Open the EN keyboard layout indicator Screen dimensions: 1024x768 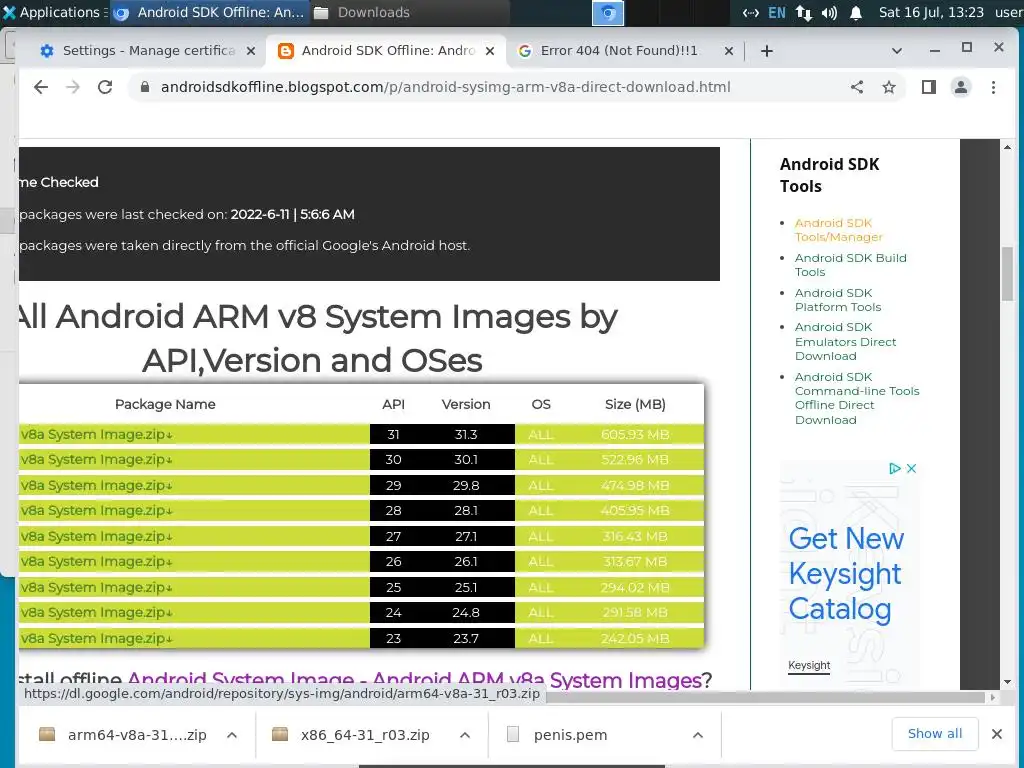pos(776,12)
